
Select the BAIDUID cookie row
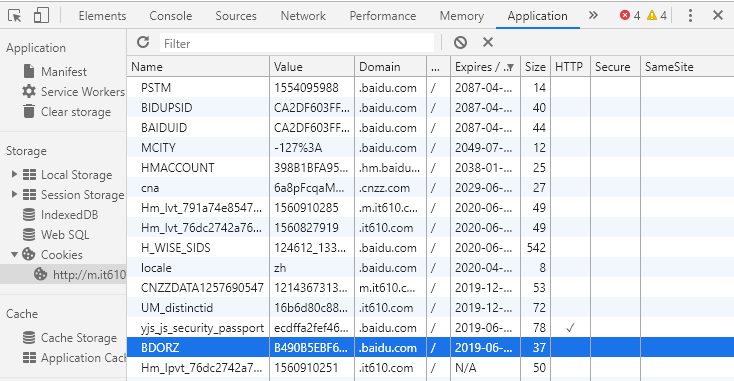pos(430,127)
